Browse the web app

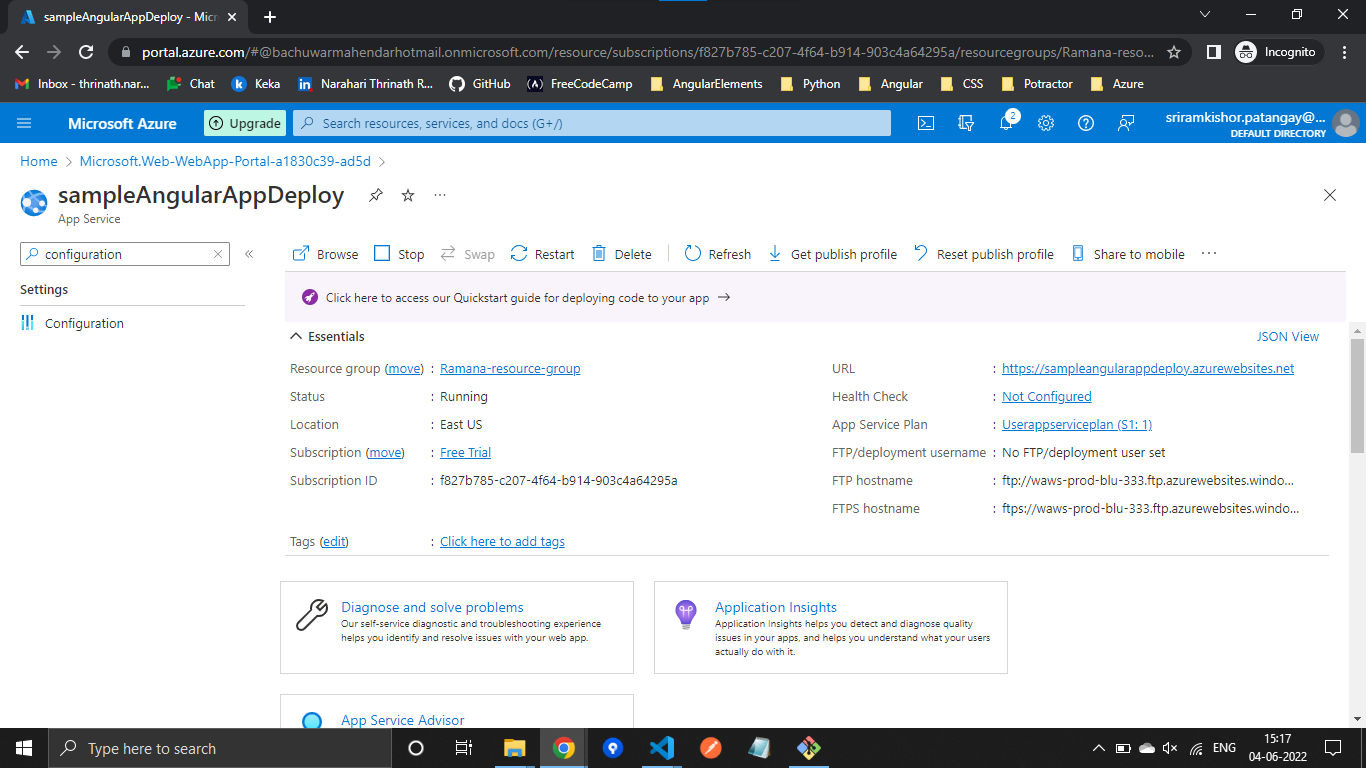pos(325,254)
